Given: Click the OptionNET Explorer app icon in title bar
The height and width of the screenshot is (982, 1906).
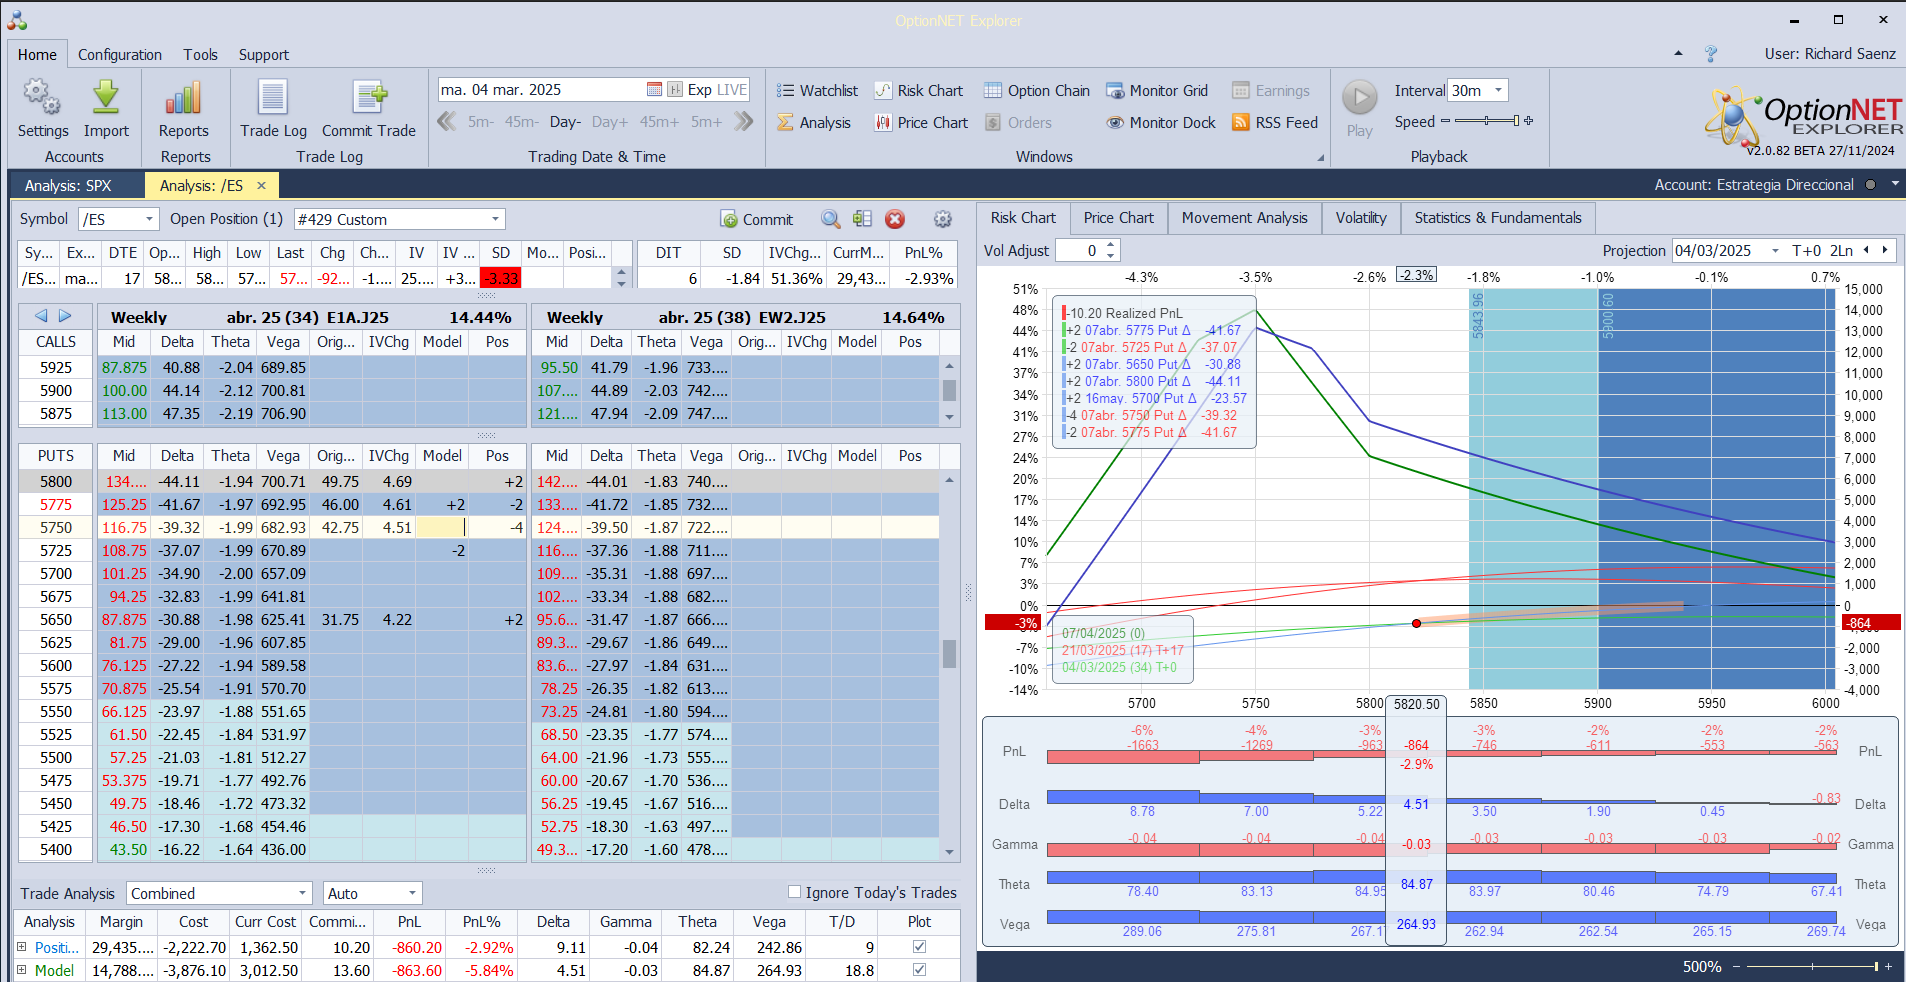Looking at the screenshot, I should click(x=17, y=20).
